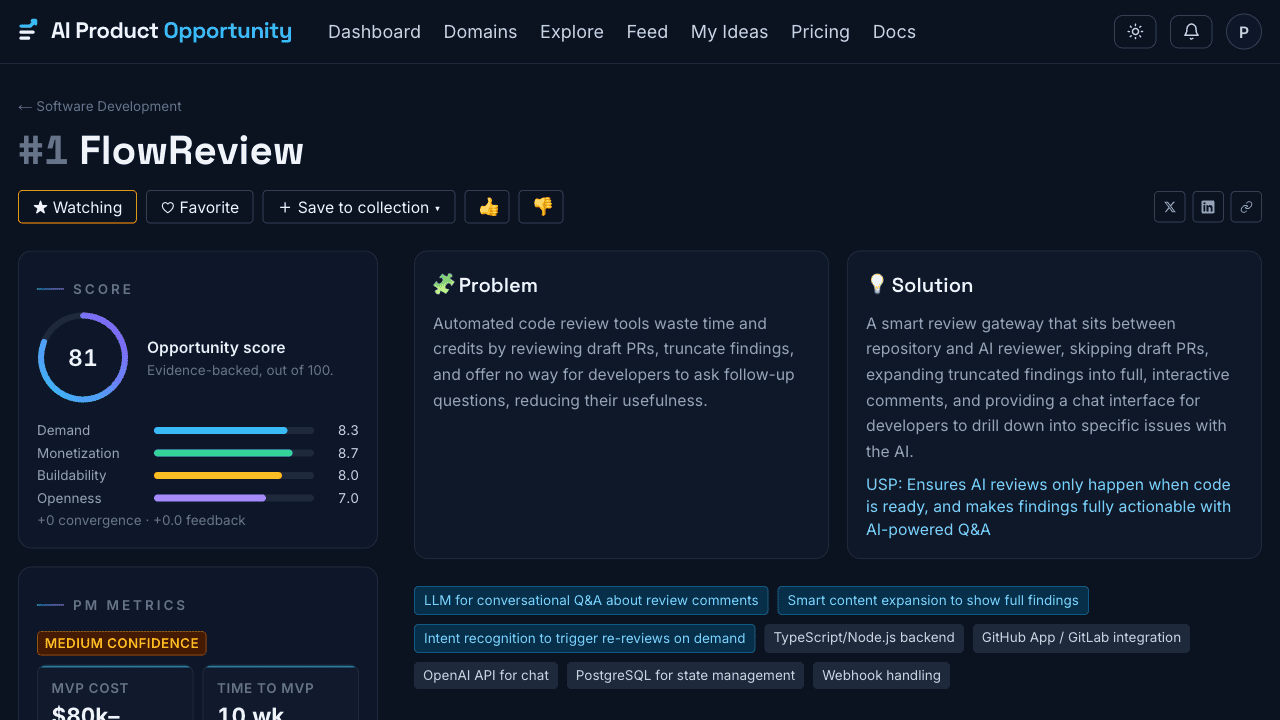Screen dimensions: 1280x720
Task: Share FlowReview on LinkedIn
Action: point(1208,207)
